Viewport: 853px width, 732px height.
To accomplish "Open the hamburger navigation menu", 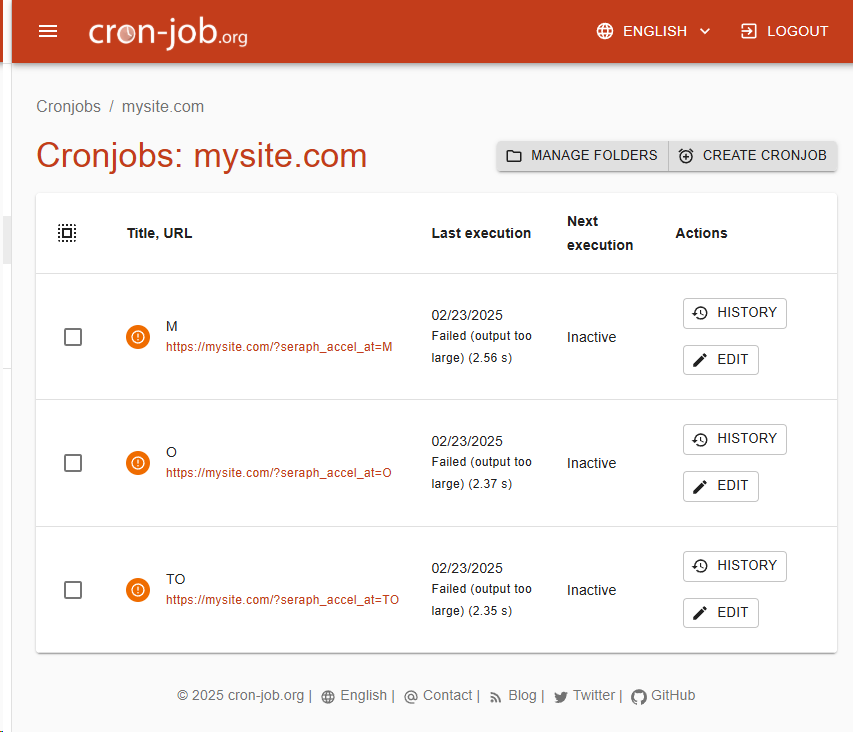I will pos(48,32).
